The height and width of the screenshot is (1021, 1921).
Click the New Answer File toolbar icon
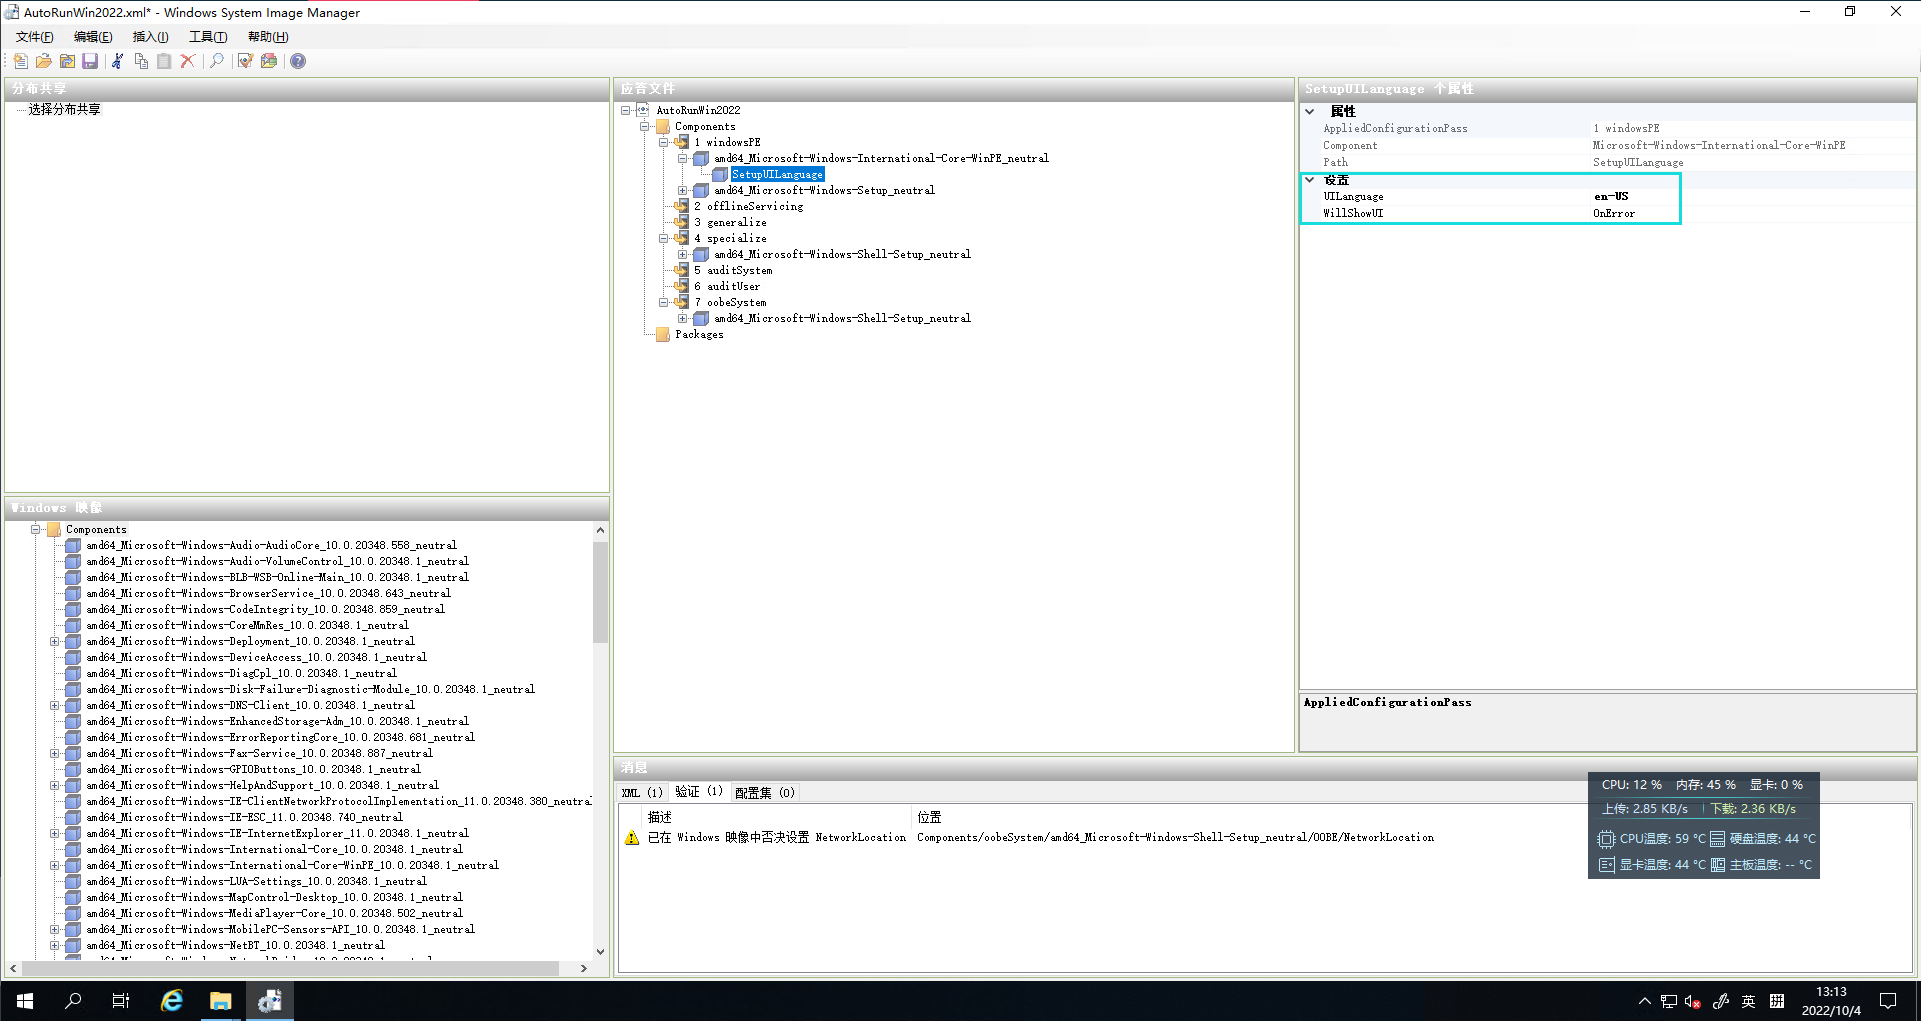[20, 61]
